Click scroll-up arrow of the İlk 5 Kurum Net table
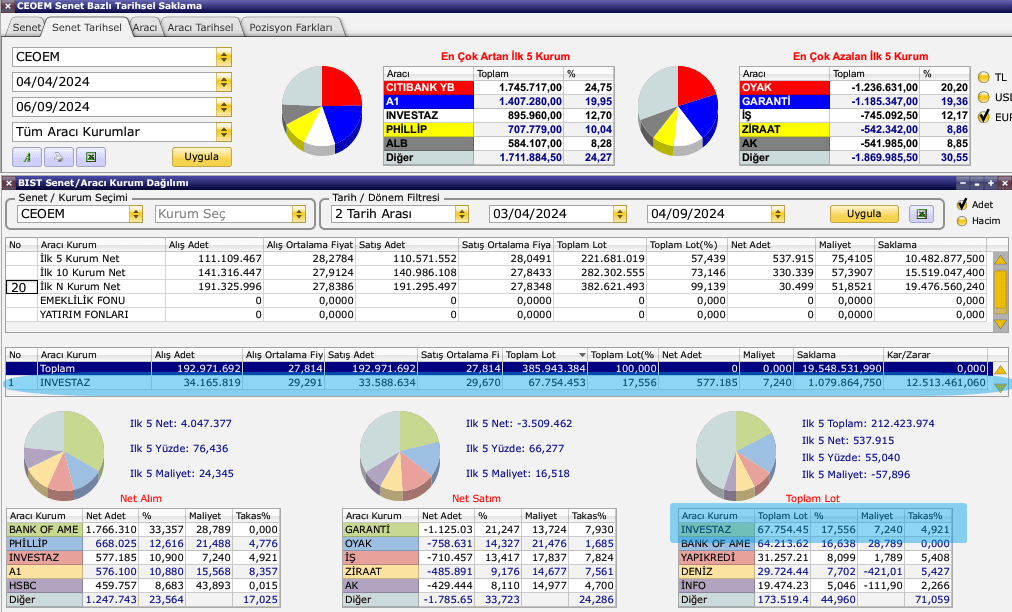Image resolution: width=1012 pixels, height=612 pixels. pyautogui.click(x=1000, y=260)
